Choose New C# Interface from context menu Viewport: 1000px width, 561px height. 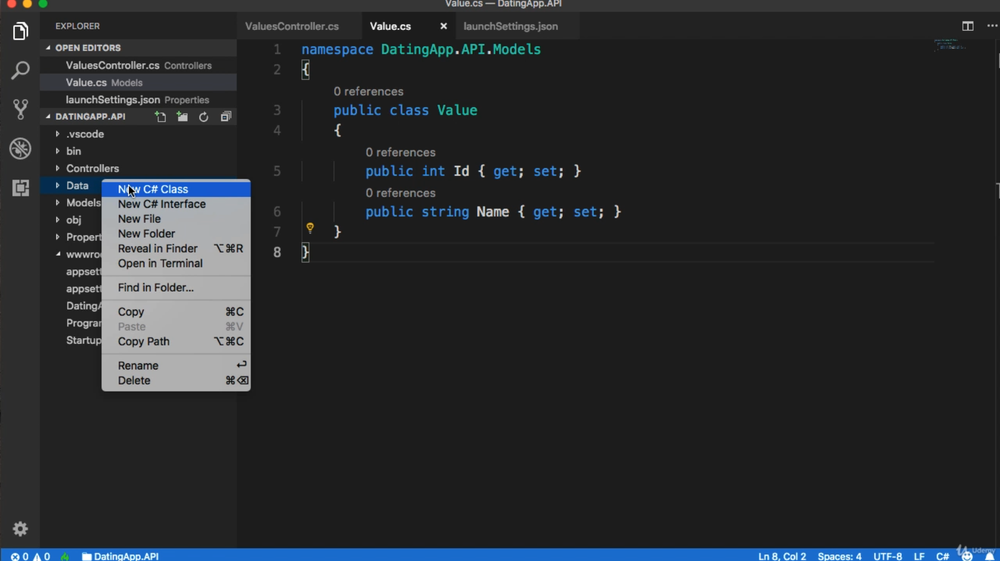[x=176, y=204]
